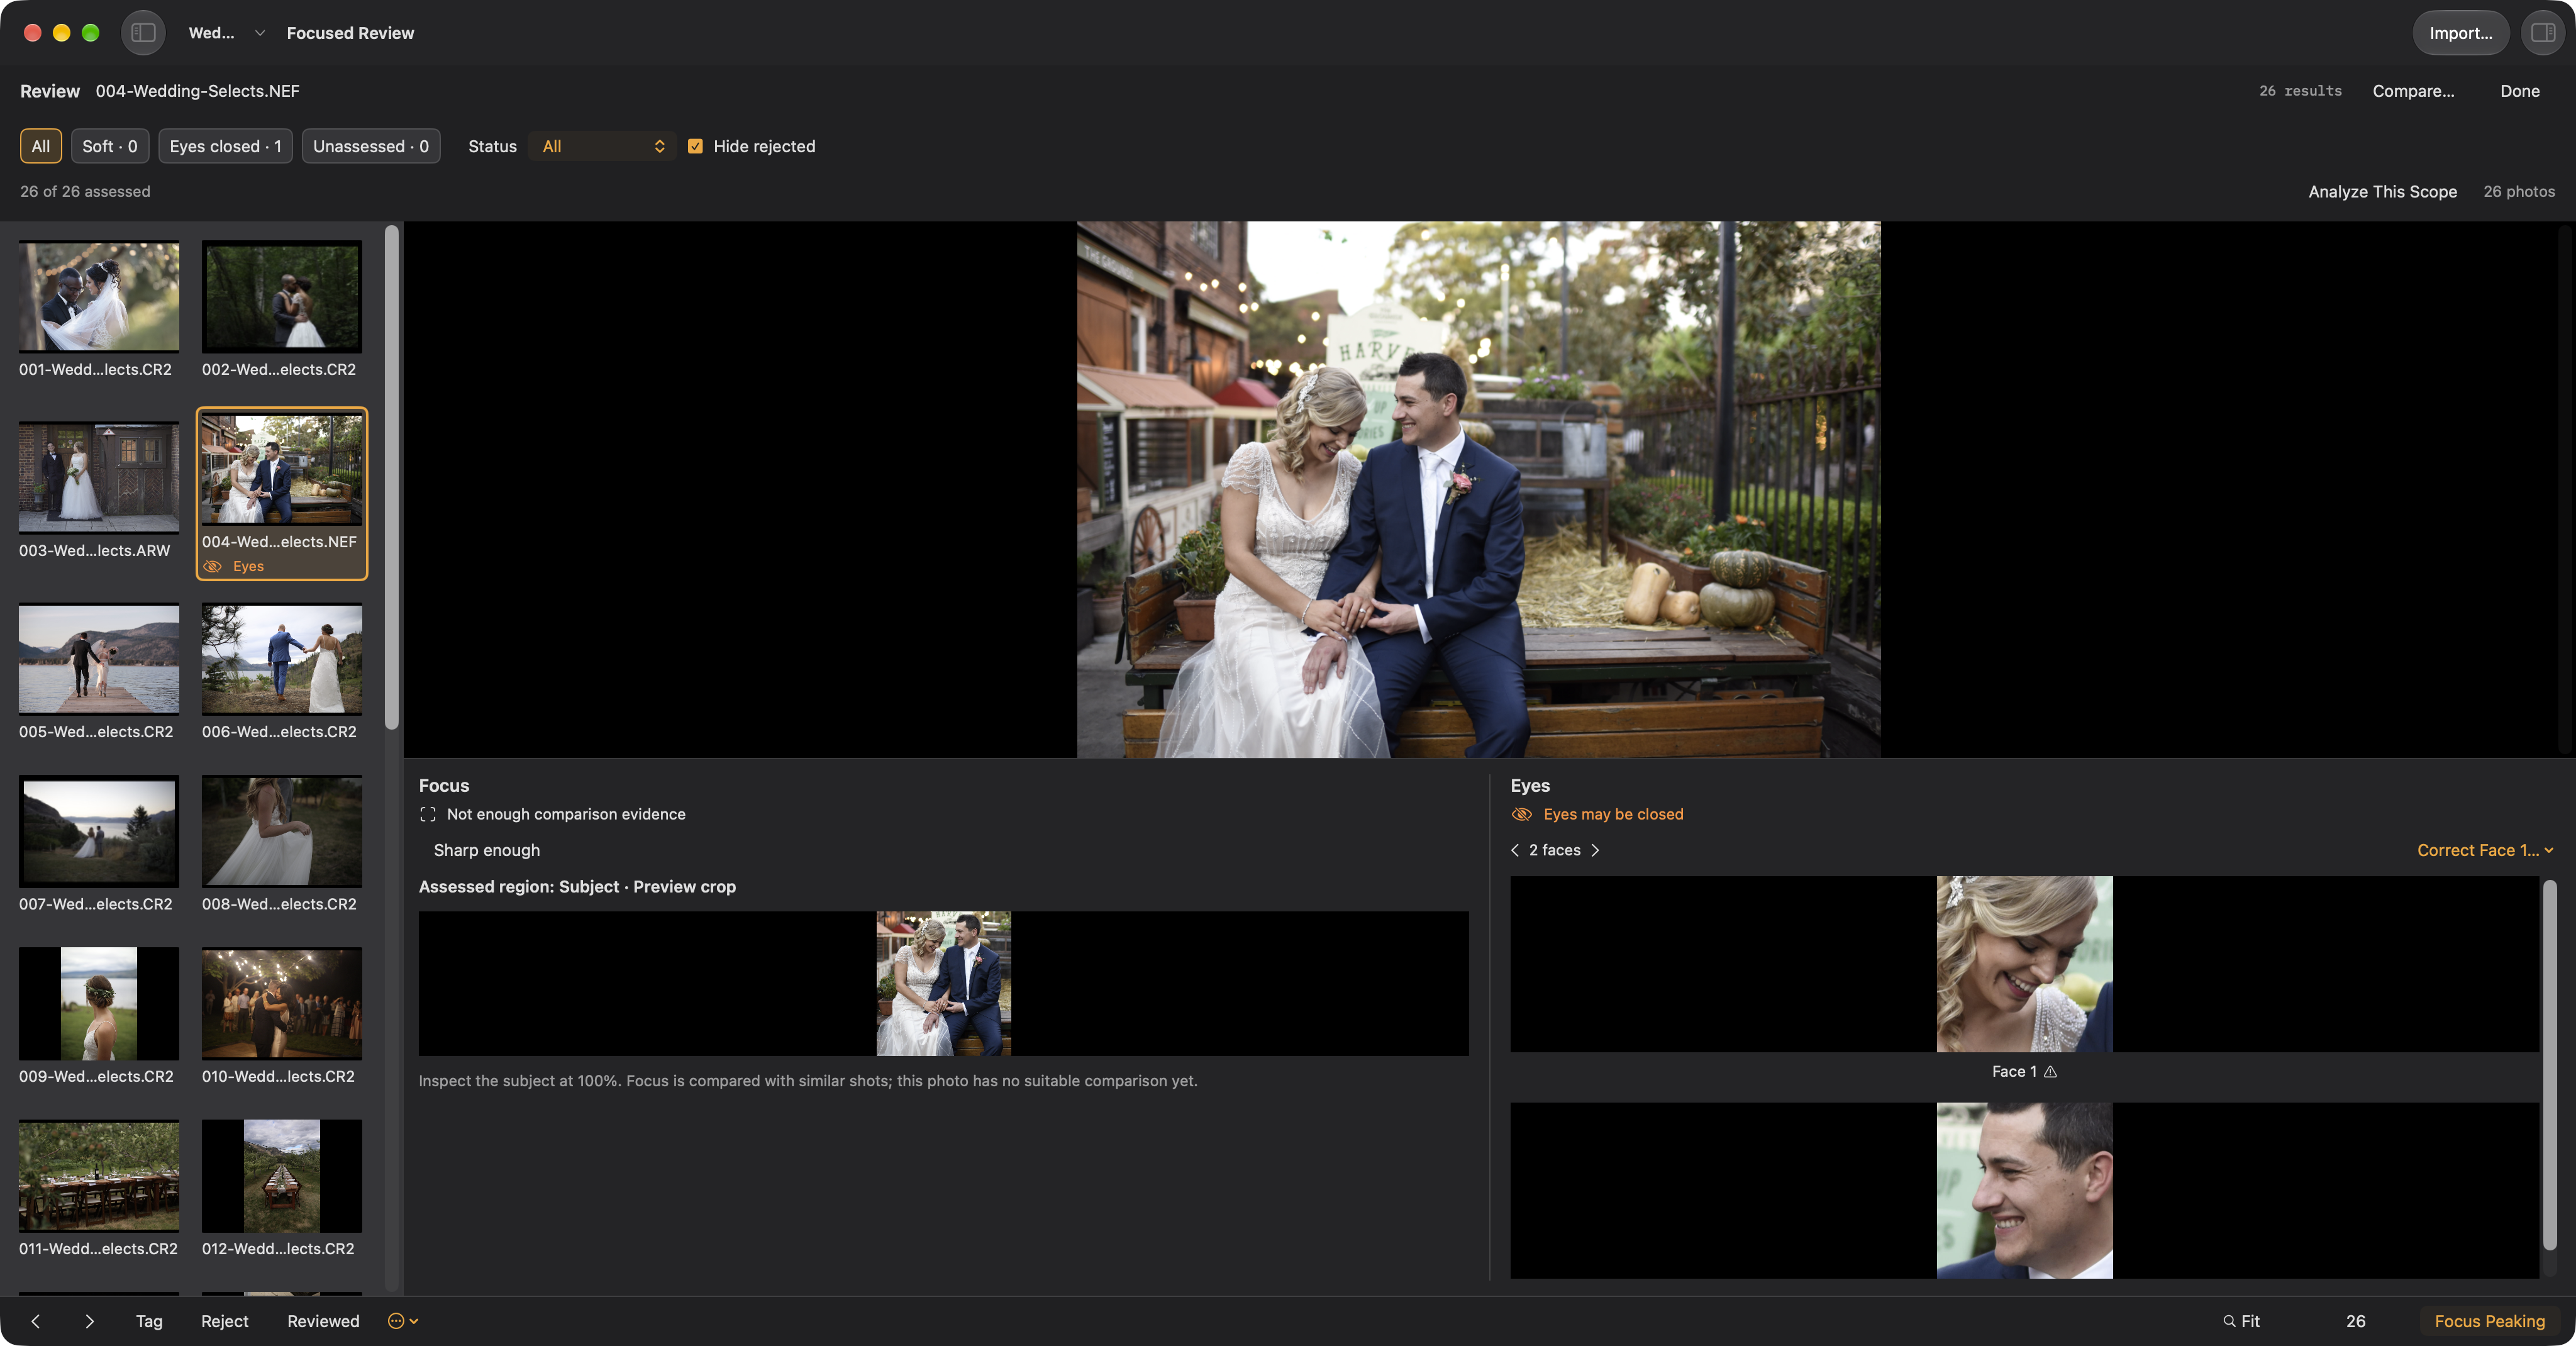Click the eyes closed icon in Eyes panel

[x=1522, y=814]
